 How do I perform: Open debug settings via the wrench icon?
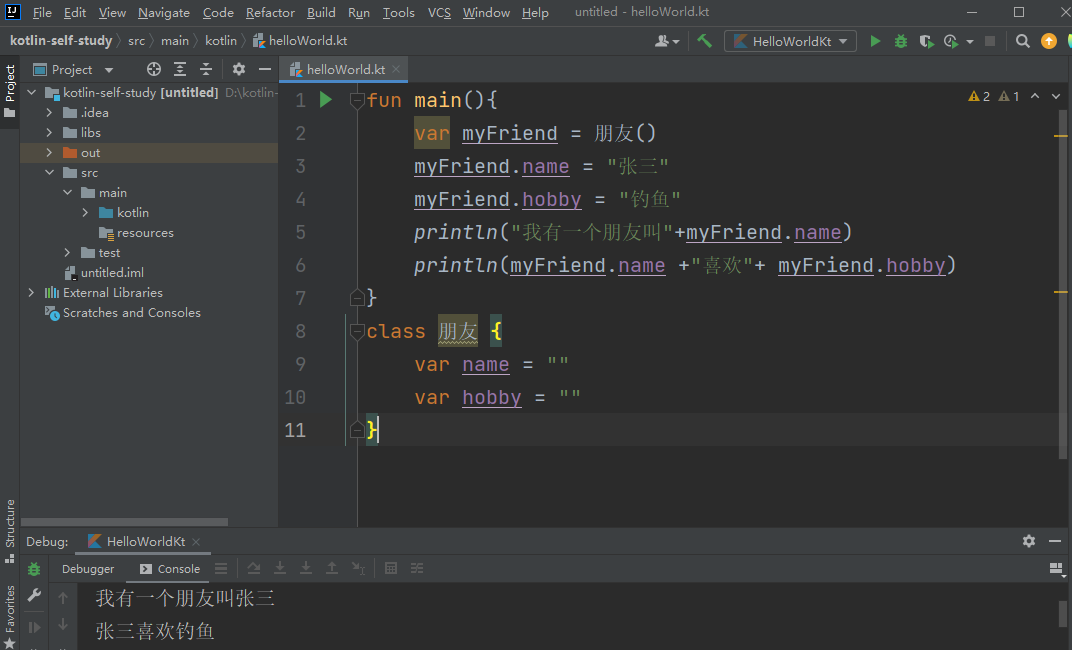(34, 596)
